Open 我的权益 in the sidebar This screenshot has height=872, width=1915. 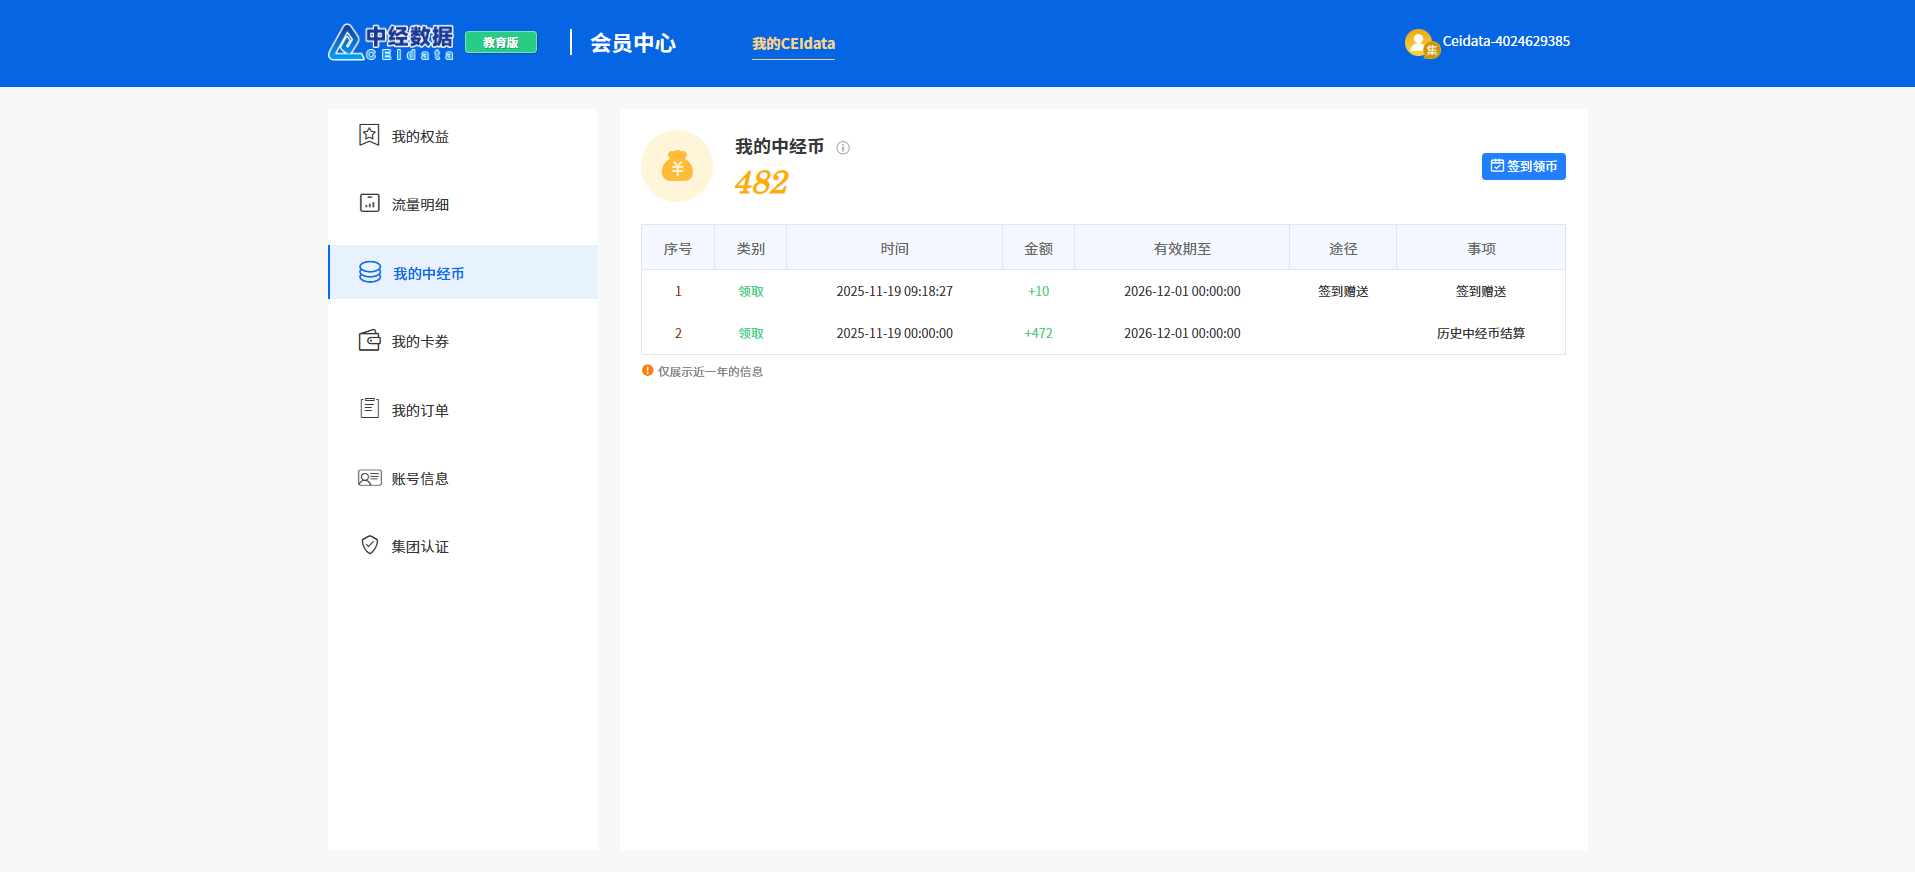coord(420,137)
